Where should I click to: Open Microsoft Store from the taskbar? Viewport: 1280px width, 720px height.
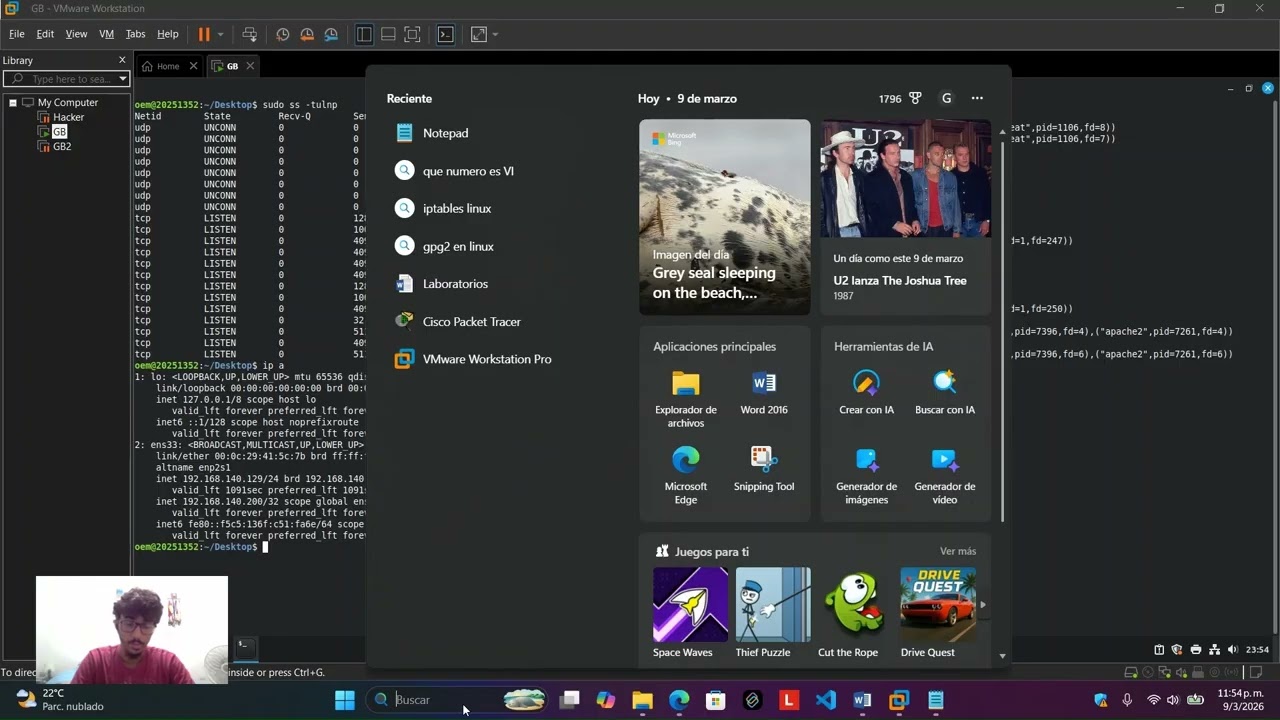[x=716, y=700]
